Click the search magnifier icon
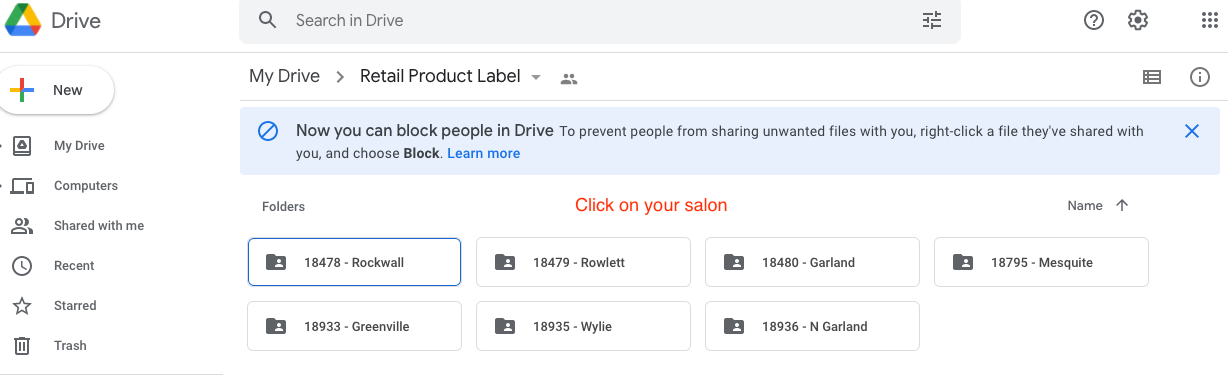1228x380 pixels. tap(267, 20)
